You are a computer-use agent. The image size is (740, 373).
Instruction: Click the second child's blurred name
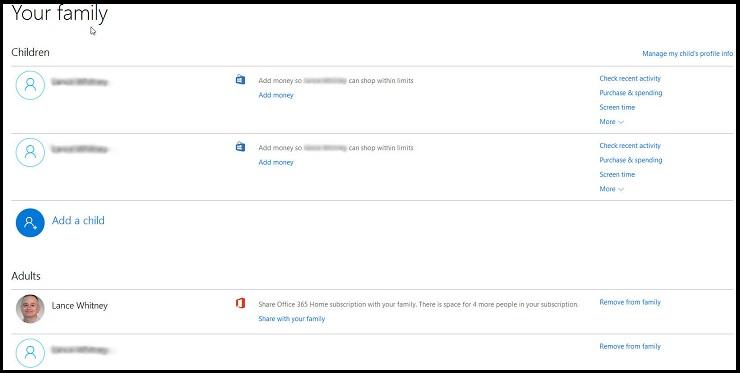[x=80, y=149]
